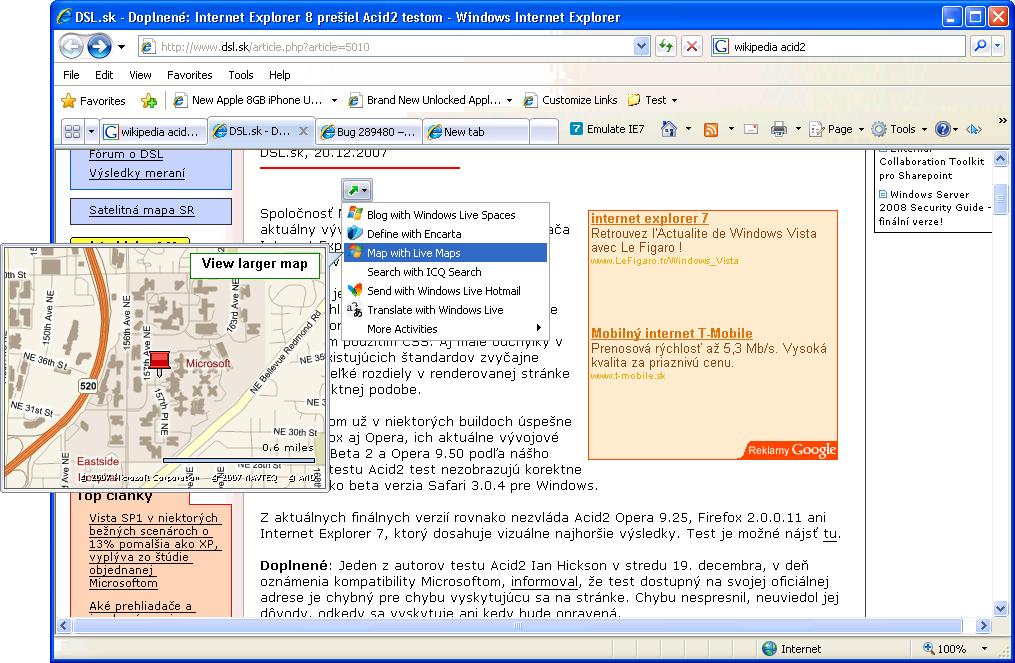The width and height of the screenshot is (1015, 663).
Task: Open search provider options dropdown
Action: click(x=998, y=46)
